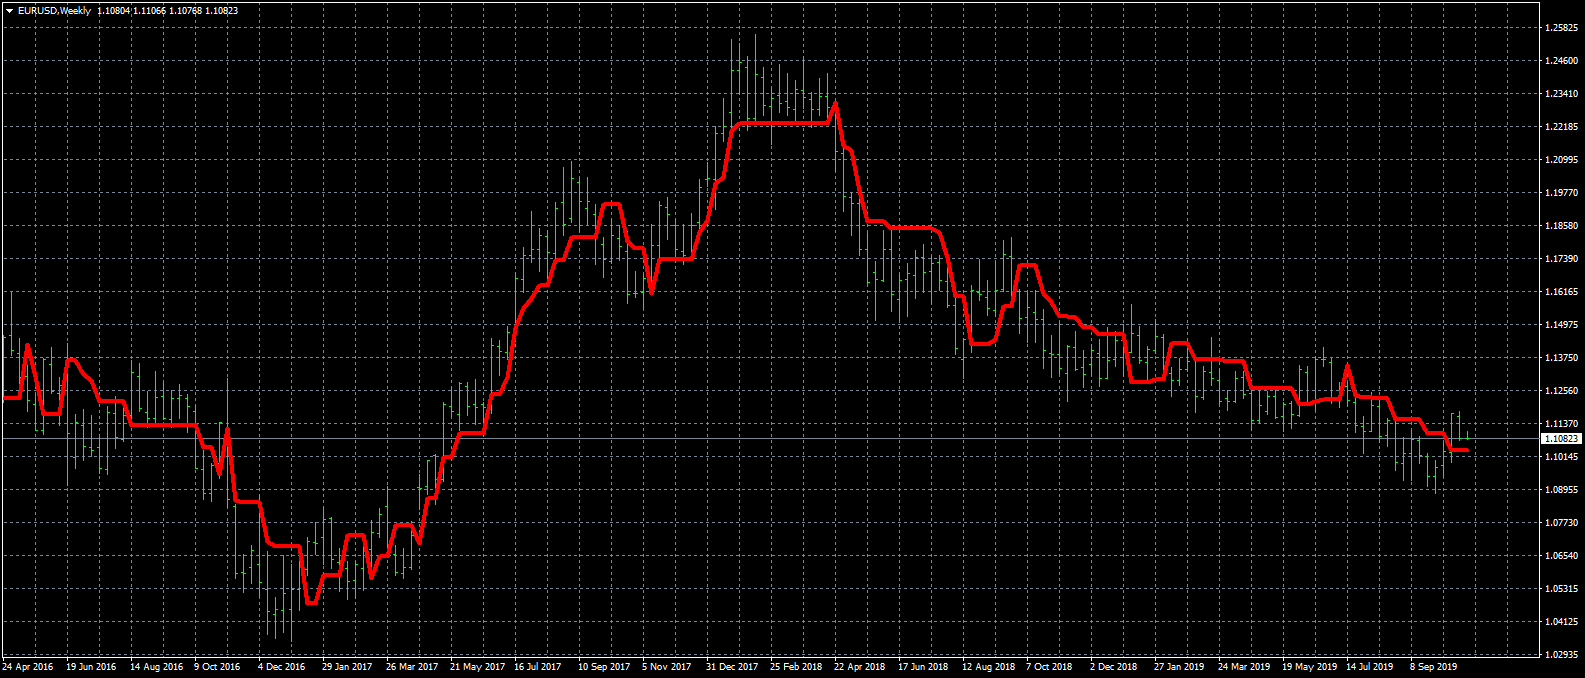
Task: Click the 1.11370 price axis label
Action: tap(1561, 424)
